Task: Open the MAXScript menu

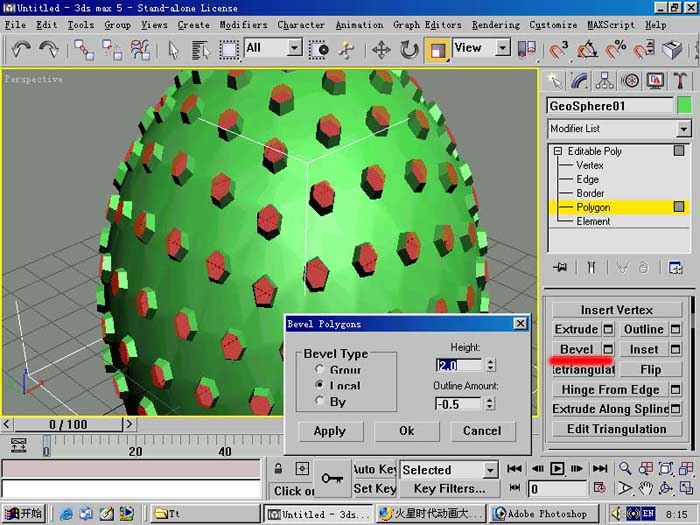Action: pyautogui.click(x=611, y=25)
